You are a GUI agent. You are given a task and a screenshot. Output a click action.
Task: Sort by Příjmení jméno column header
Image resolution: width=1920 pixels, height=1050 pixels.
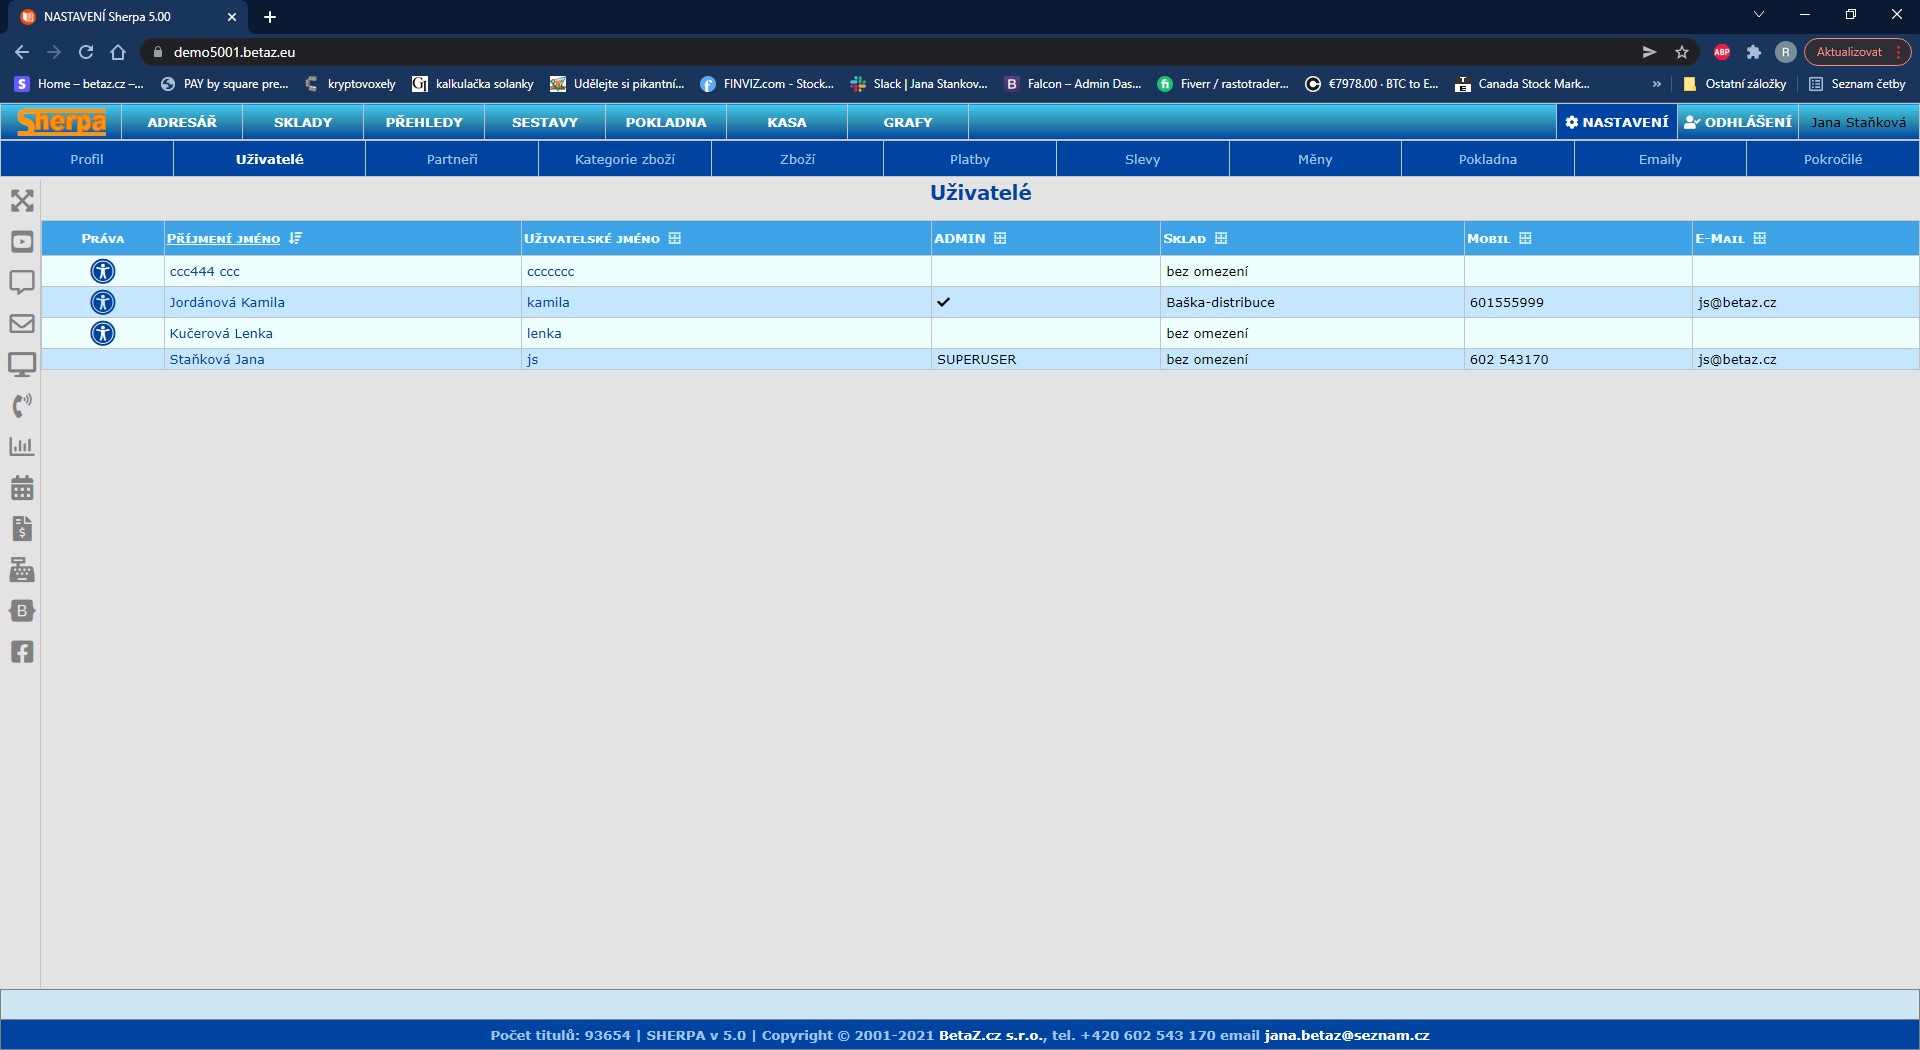point(223,239)
